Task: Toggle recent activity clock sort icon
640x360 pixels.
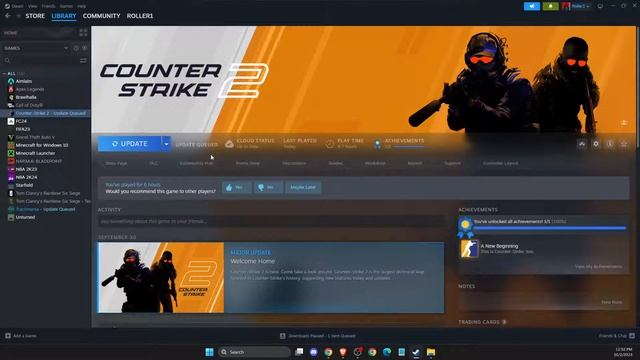Action: pos(76,48)
